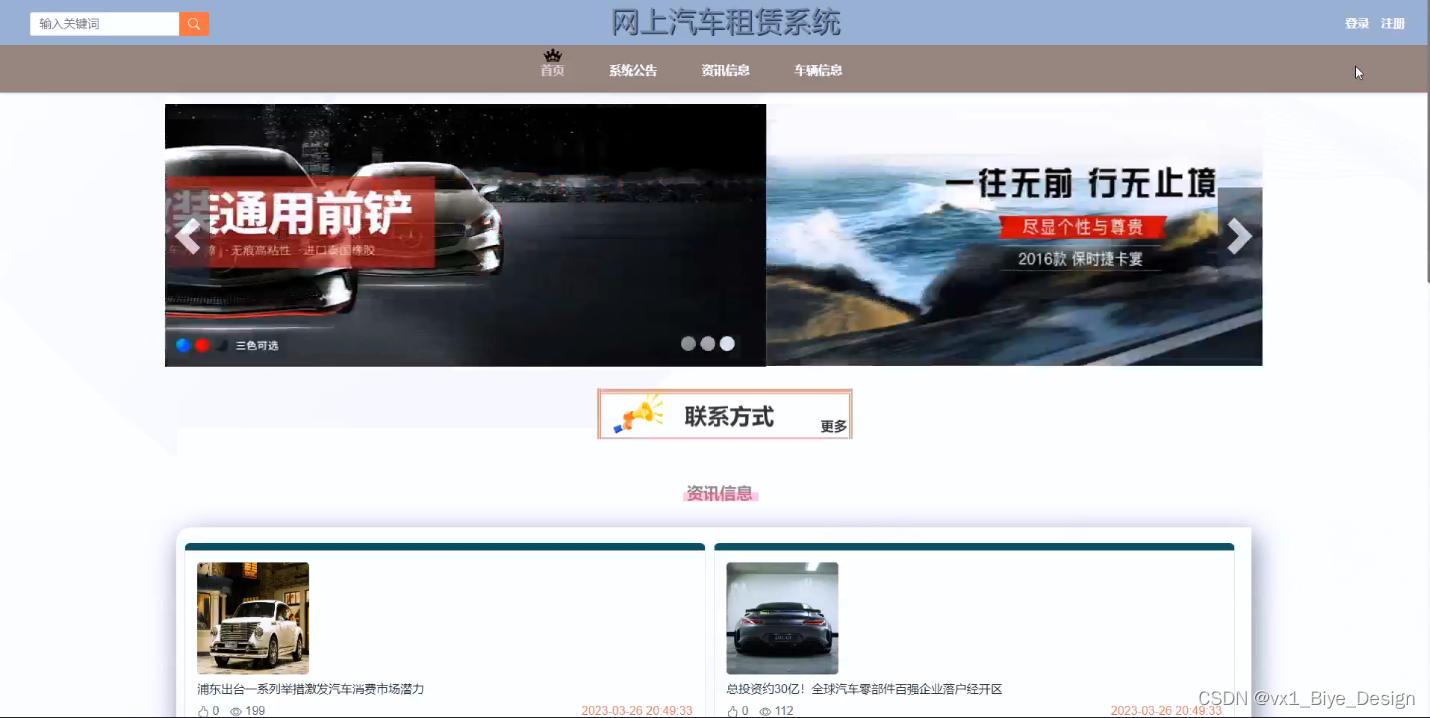The width and height of the screenshot is (1430, 718).
Task: Click the 联系方式 heading text
Action: (729, 417)
